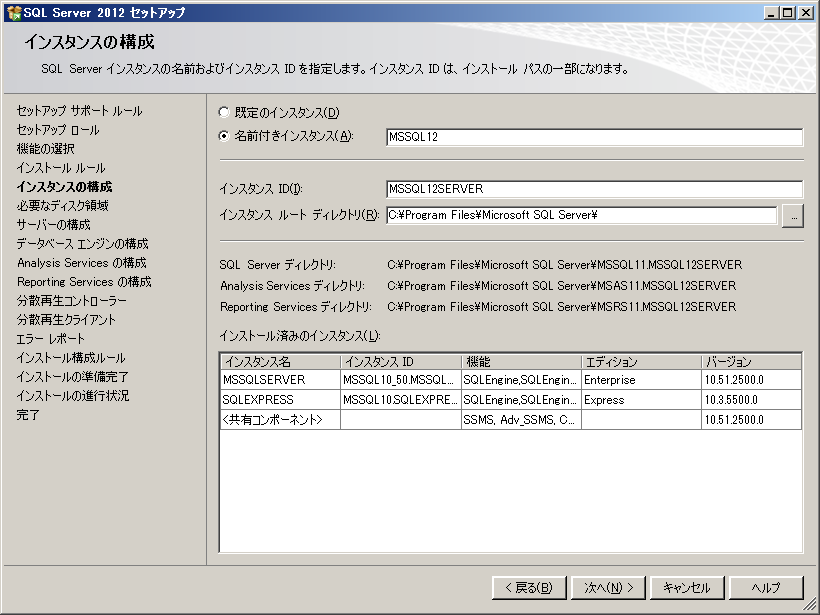The height and width of the screenshot is (615, 820).
Task: Click the インスタンス ID field with MSSQL12SERVER
Action: point(594,189)
